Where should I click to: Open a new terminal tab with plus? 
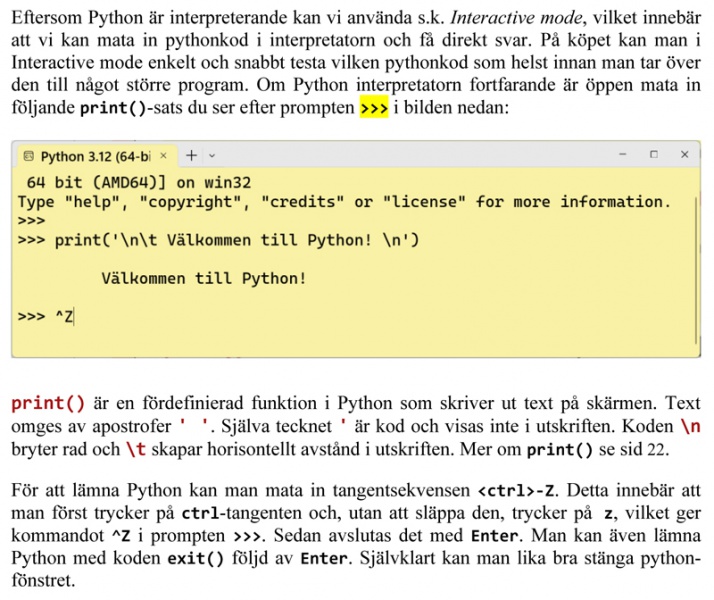pos(190,156)
